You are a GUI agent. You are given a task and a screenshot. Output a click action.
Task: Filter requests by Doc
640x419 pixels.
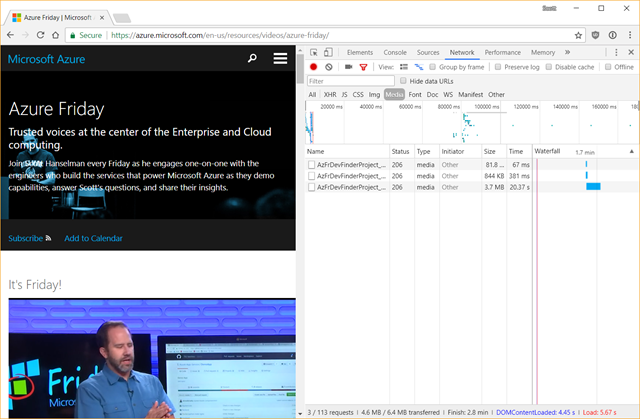tap(432, 95)
